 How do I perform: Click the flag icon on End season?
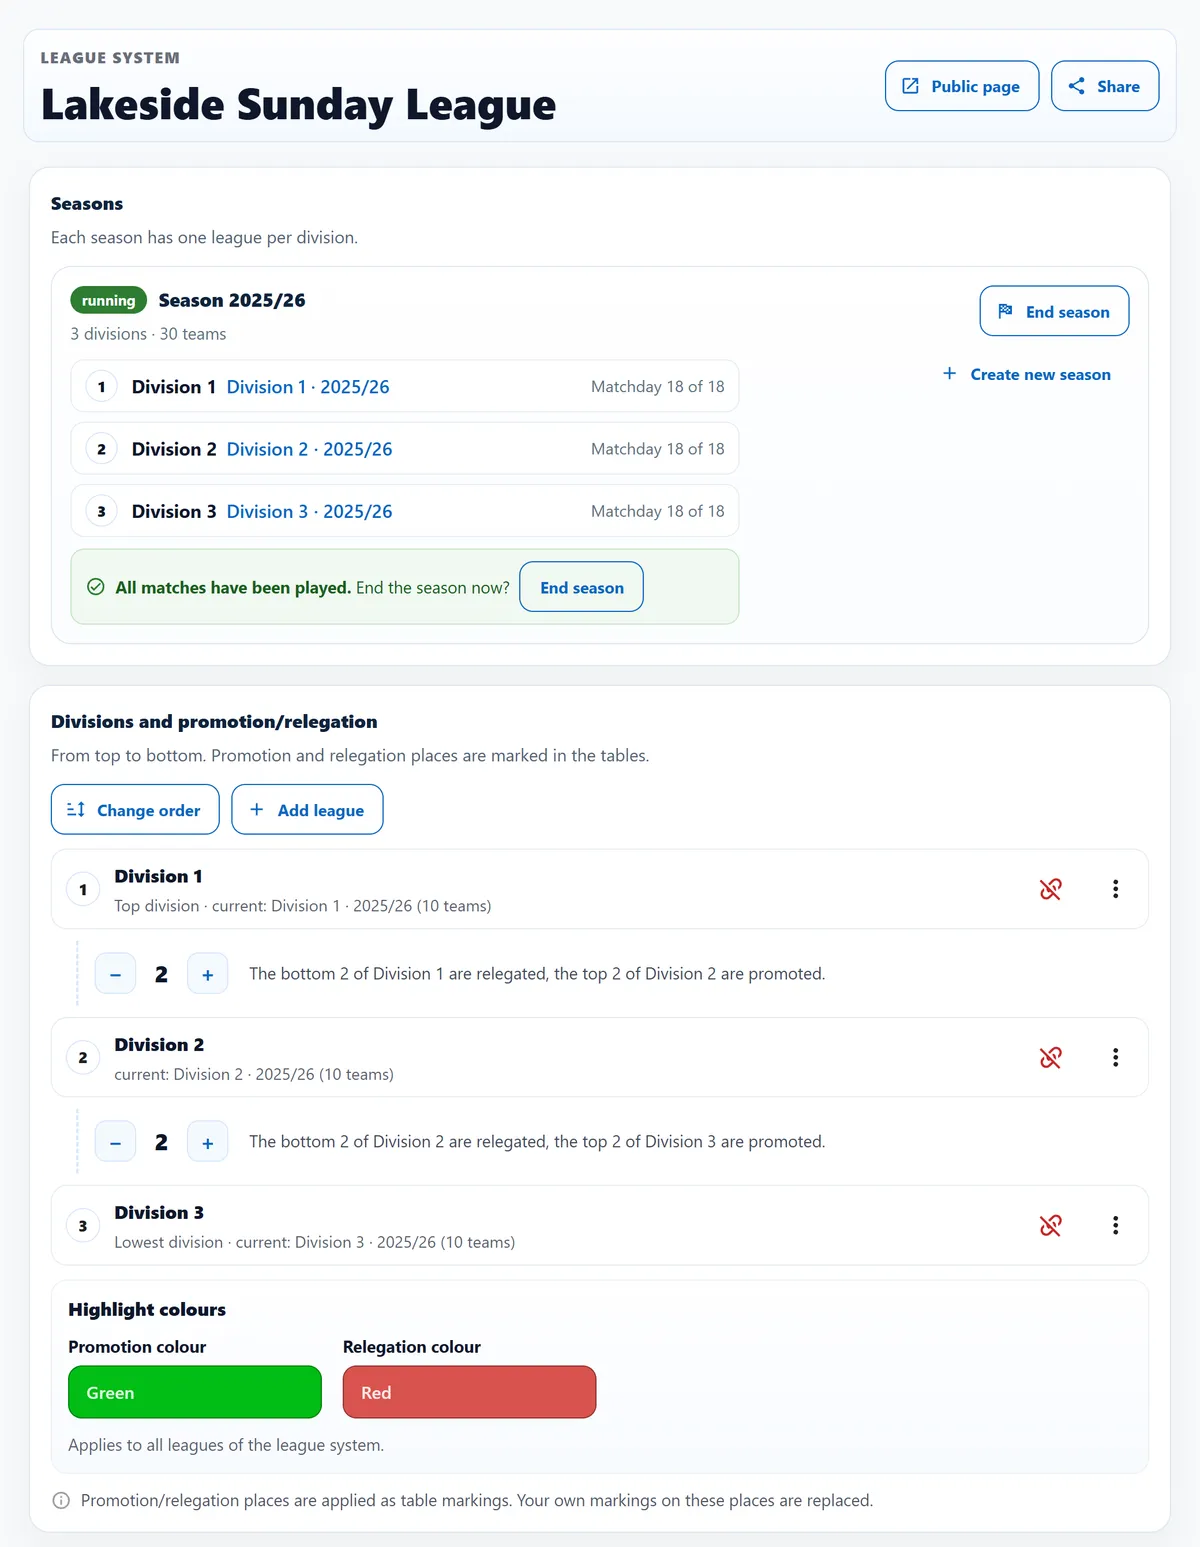click(x=1006, y=311)
